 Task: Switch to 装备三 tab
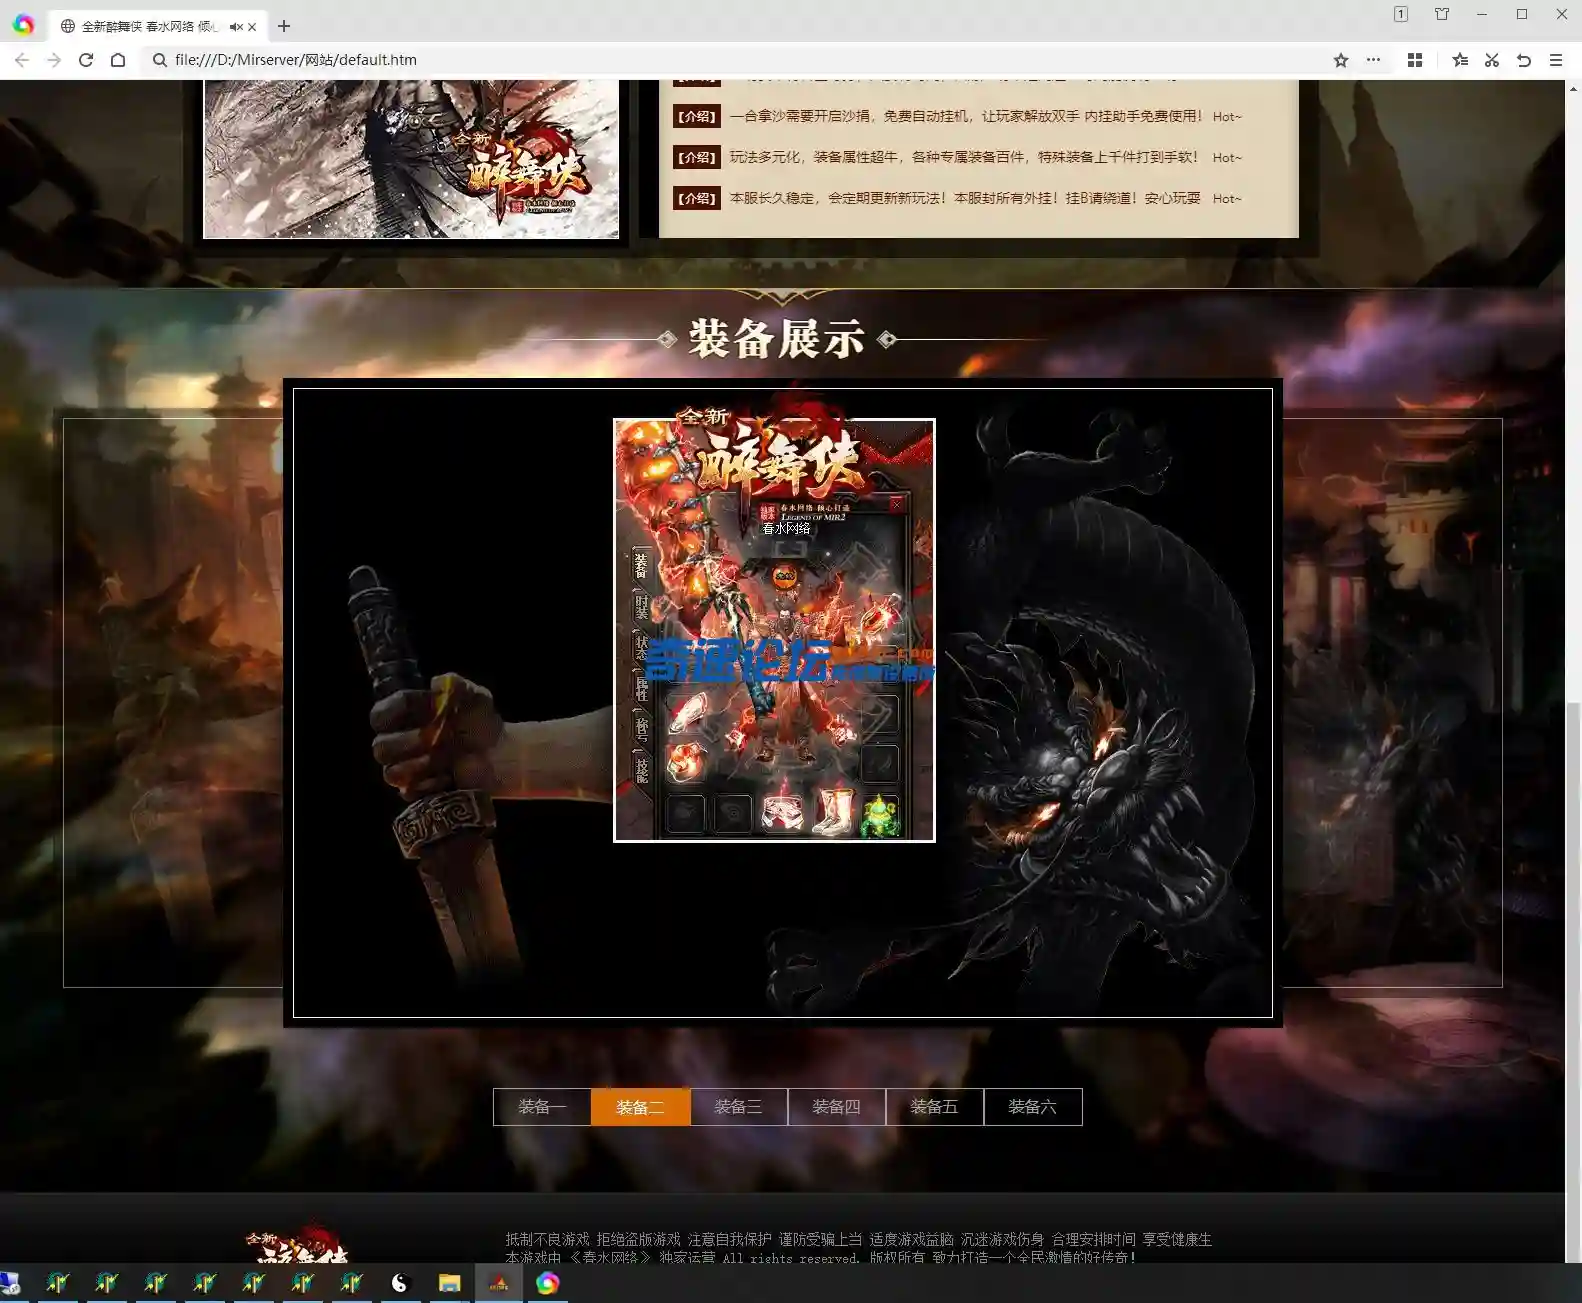tap(738, 1107)
